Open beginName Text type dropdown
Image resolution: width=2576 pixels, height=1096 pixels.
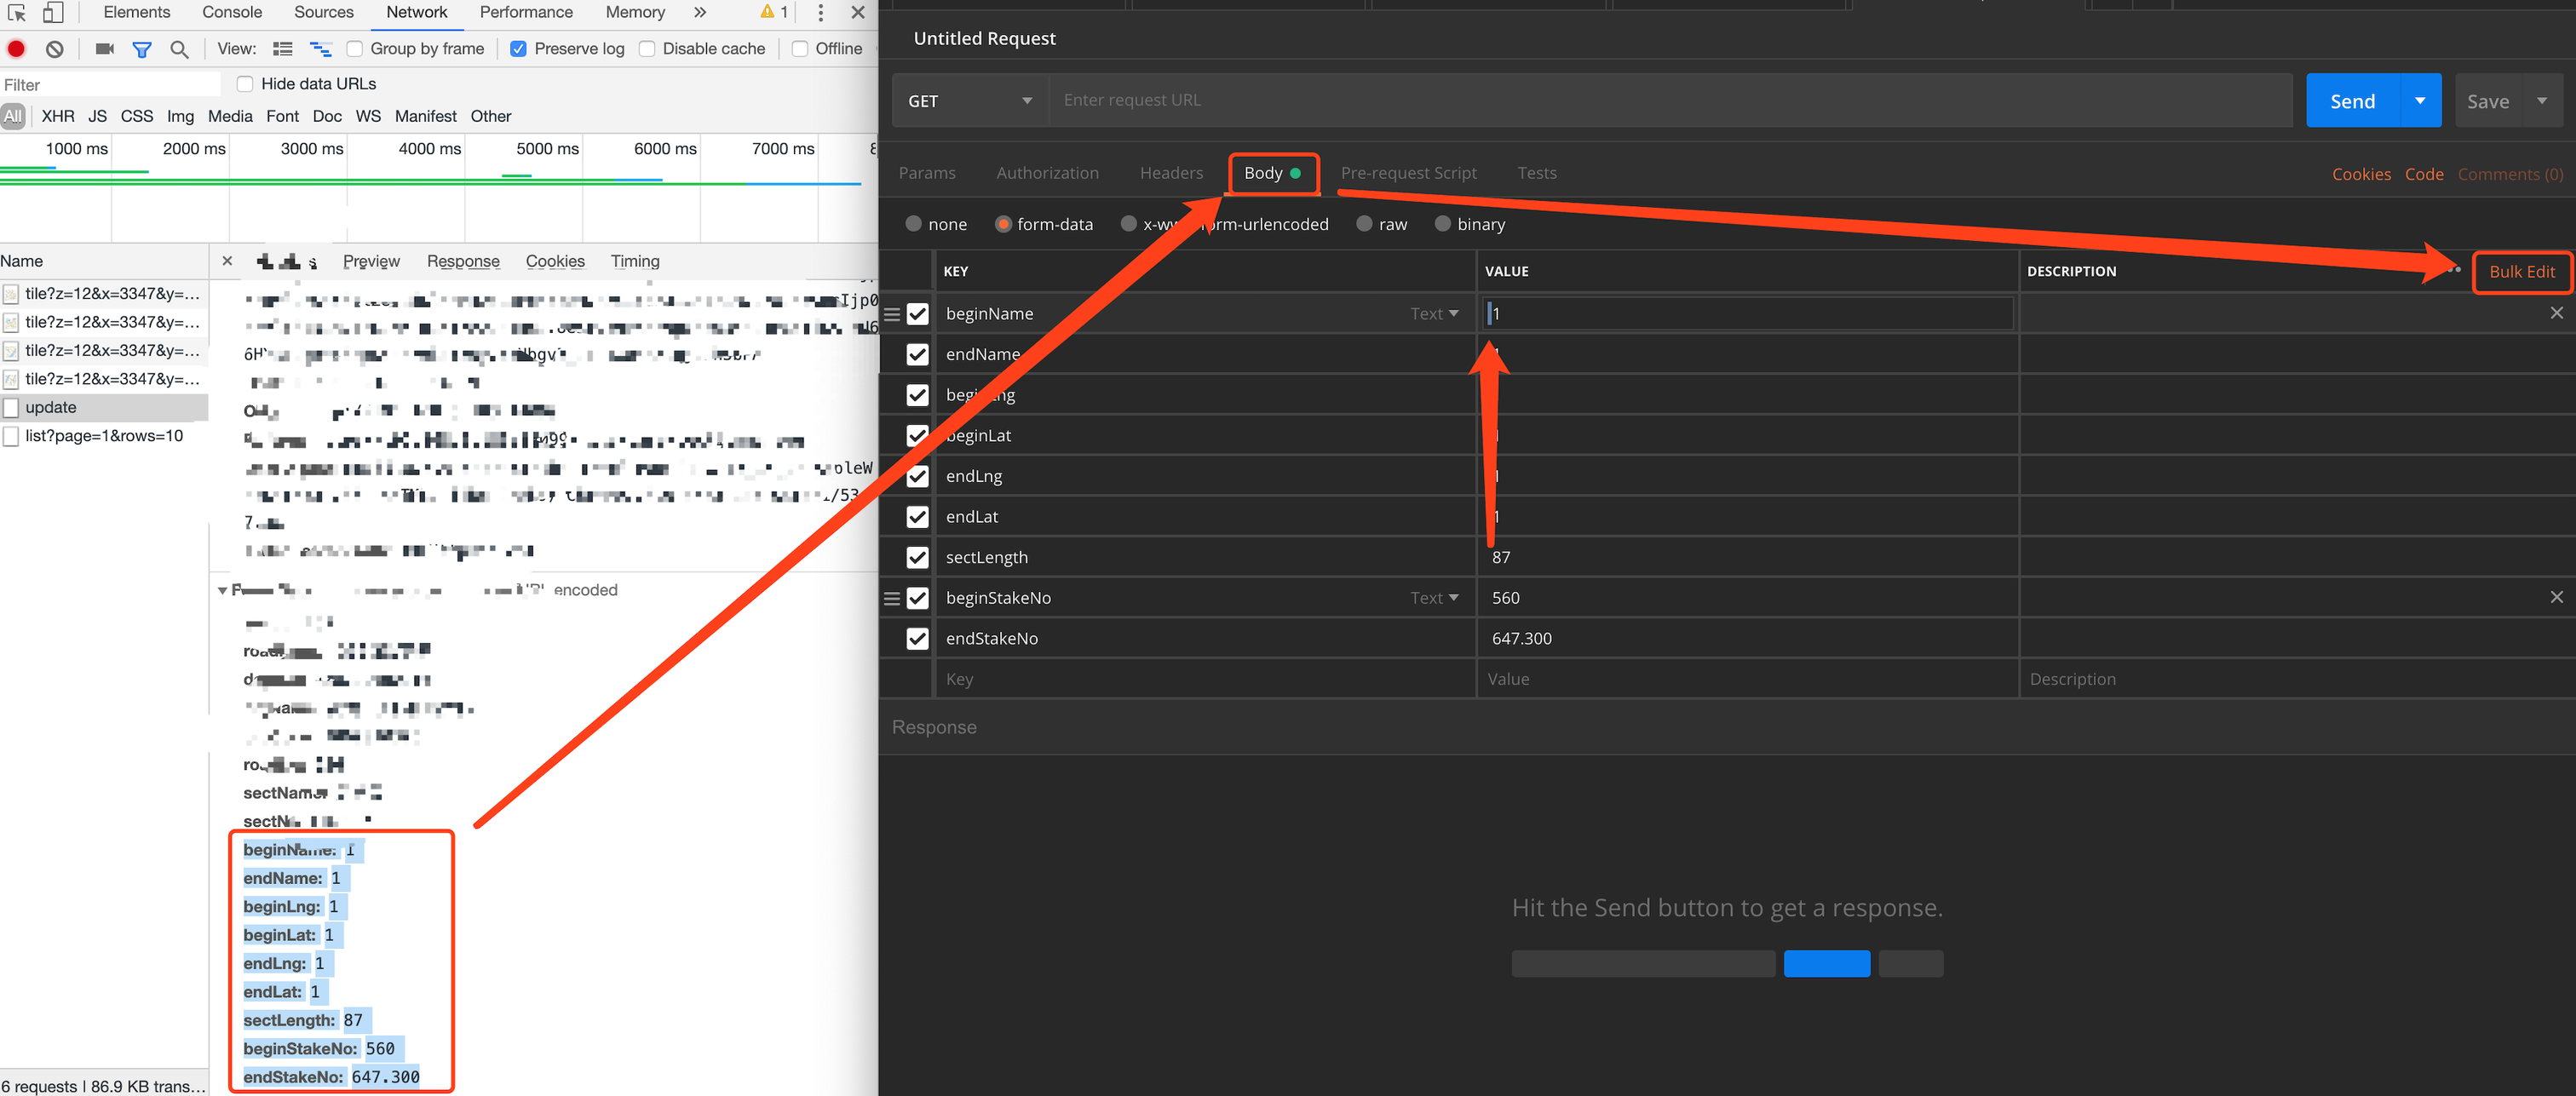pos(1434,314)
